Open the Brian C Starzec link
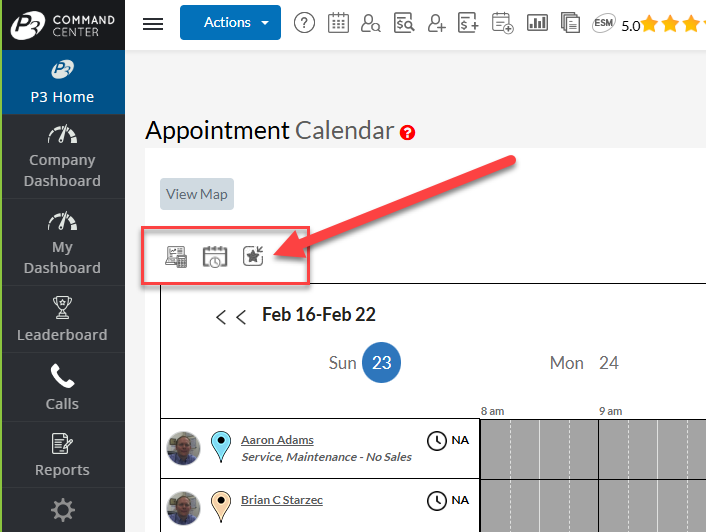This screenshot has width=706, height=532. (282, 500)
